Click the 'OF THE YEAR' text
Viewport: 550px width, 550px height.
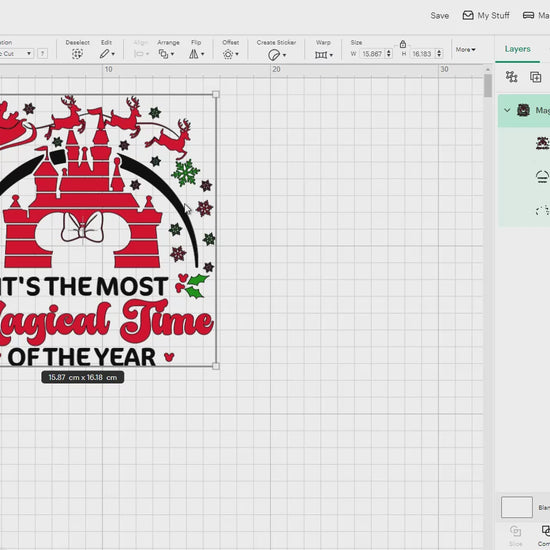coord(81,357)
